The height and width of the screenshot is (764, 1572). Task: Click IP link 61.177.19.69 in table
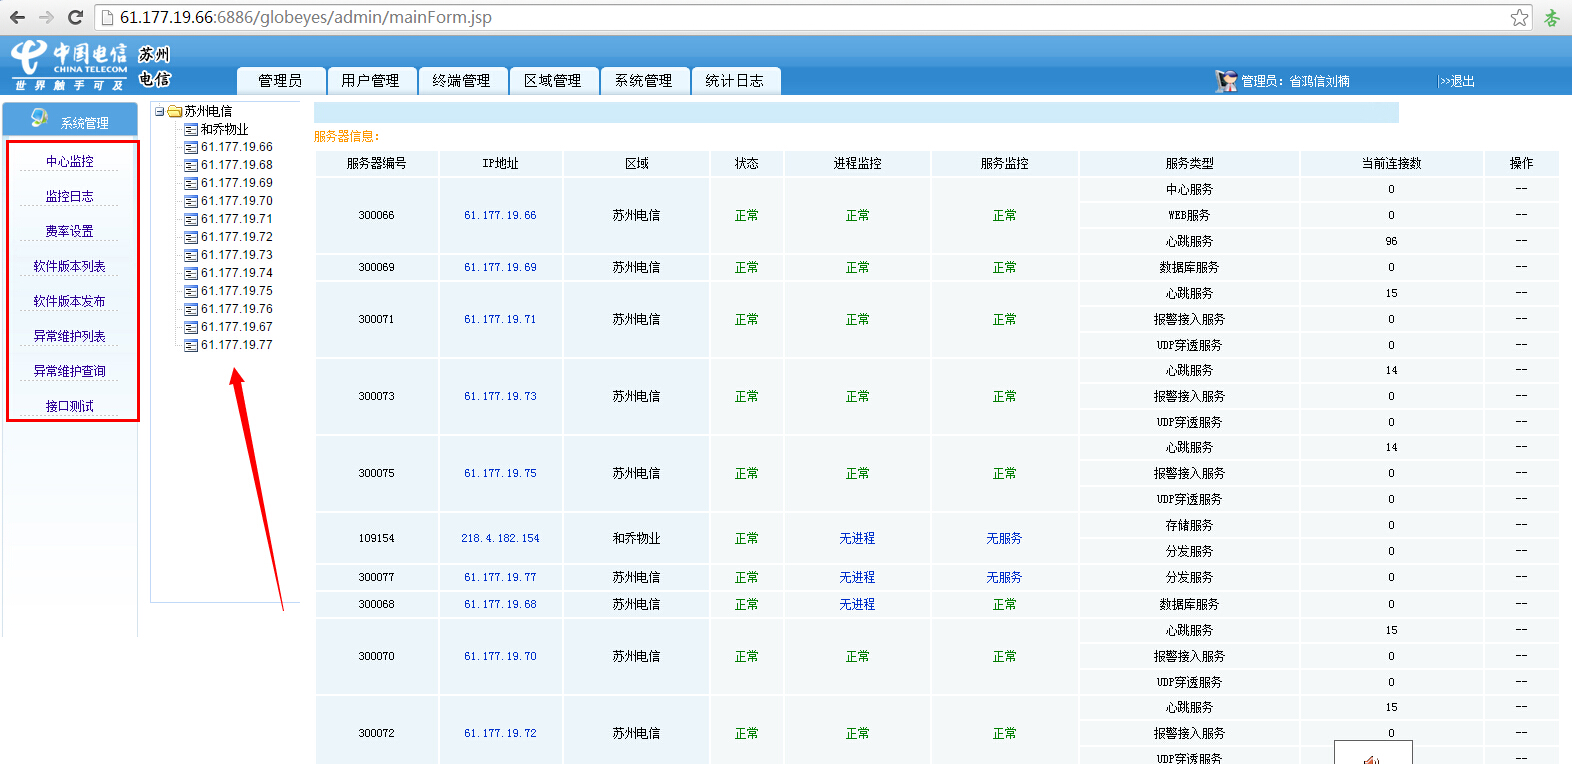(500, 267)
